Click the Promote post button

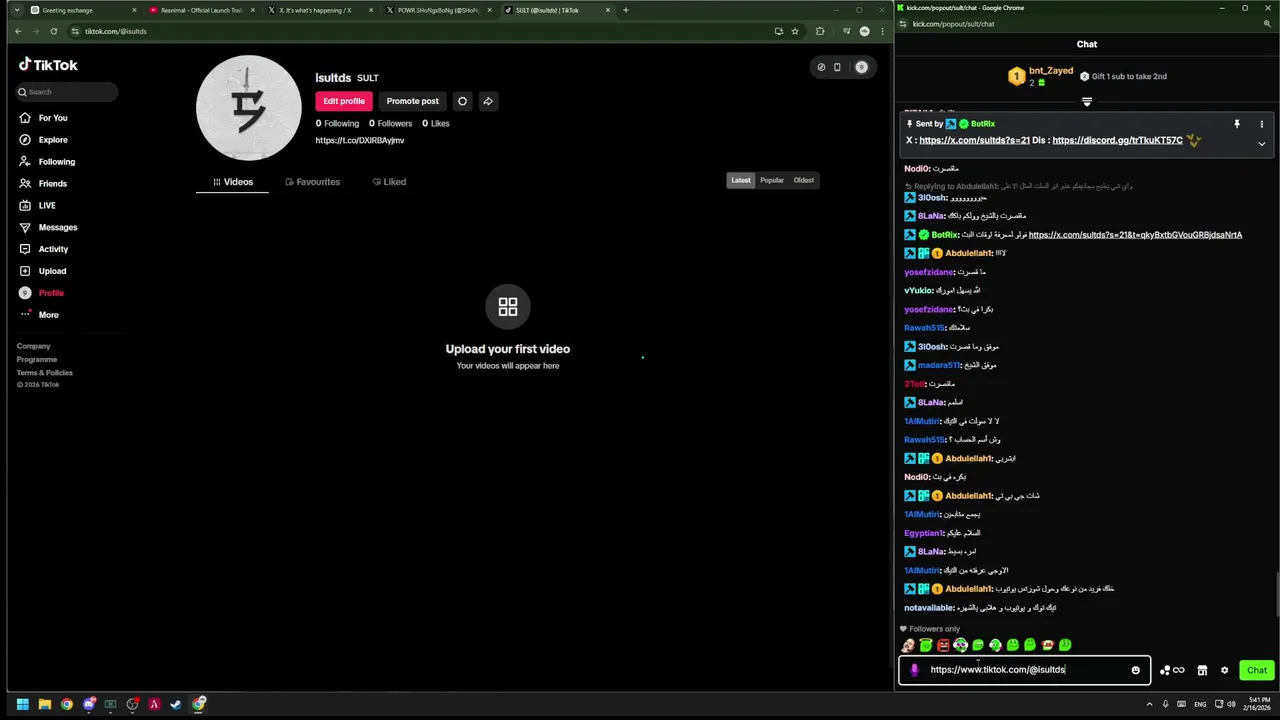413,101
